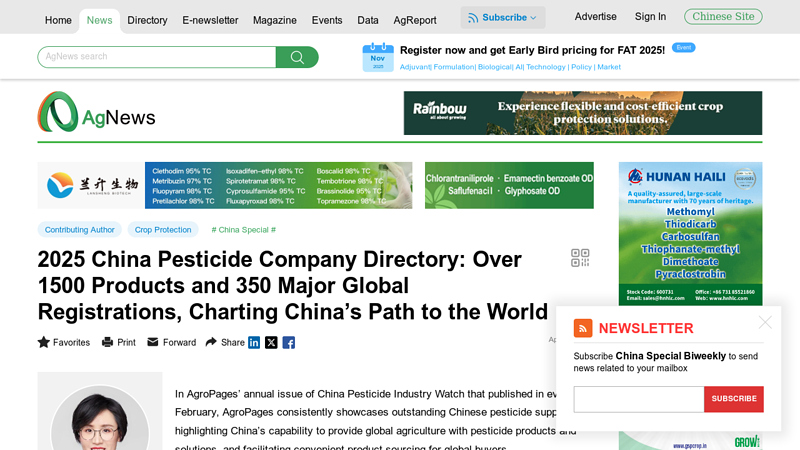Open the # China Special # topic
Viewport: 800px width, 450px height.
[243, 230]
